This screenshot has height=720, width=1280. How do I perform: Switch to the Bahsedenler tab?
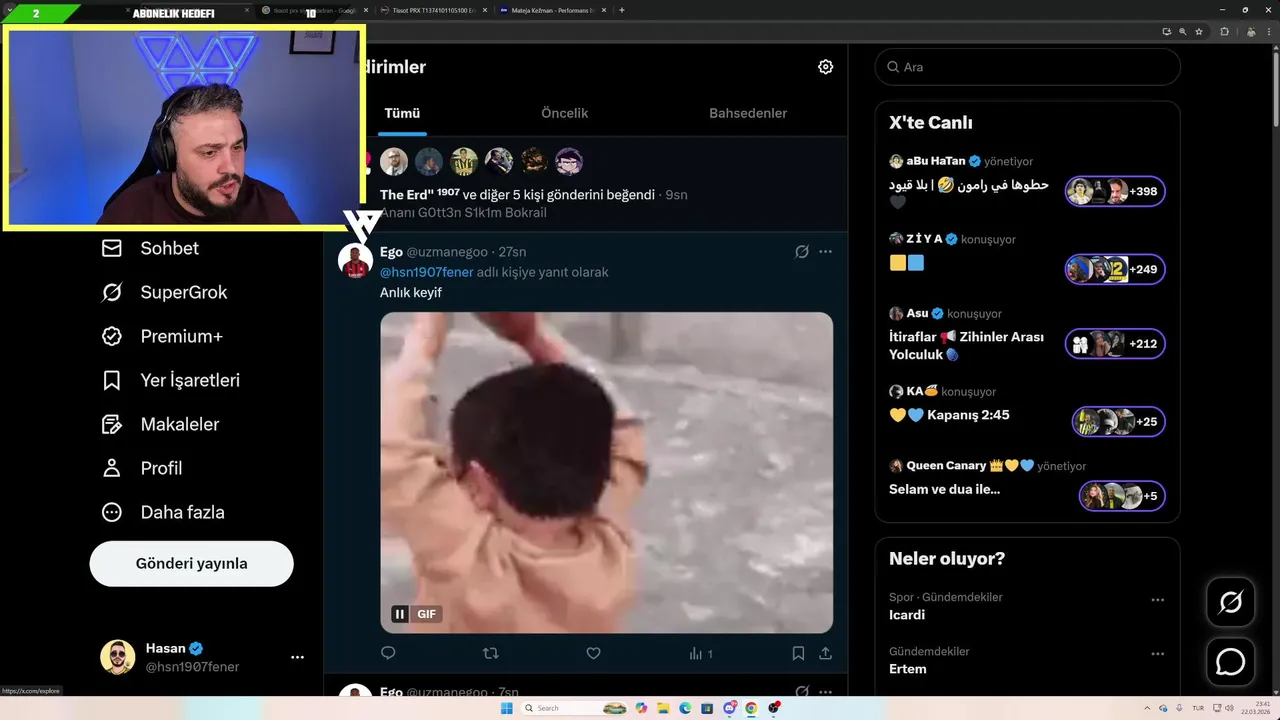tap(748, 113)
